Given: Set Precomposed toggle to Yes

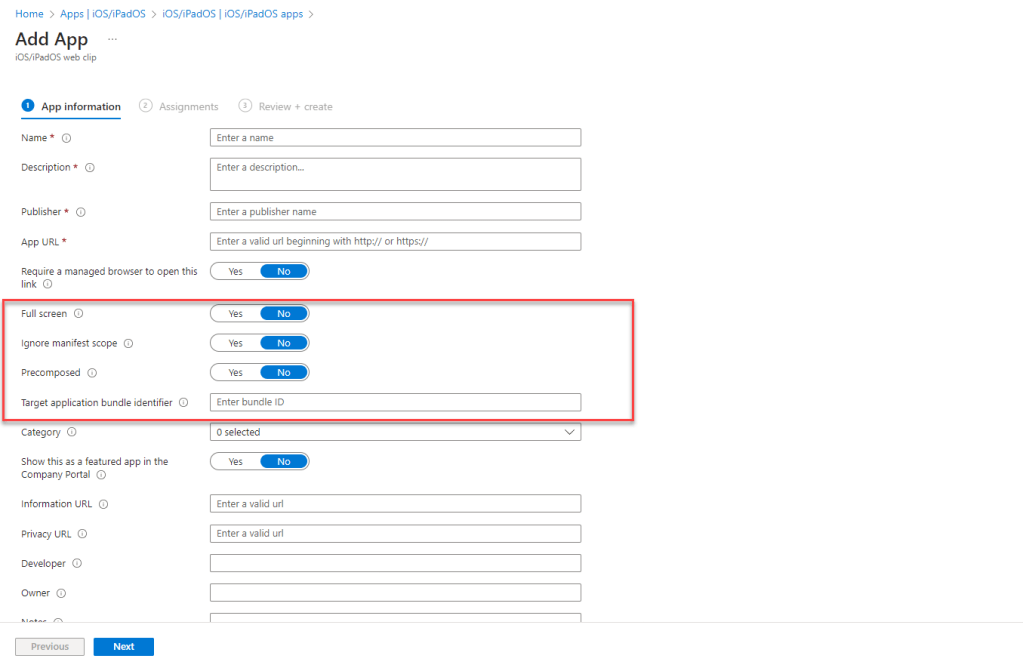Looking at the screenshot, I should click(236, 373).
